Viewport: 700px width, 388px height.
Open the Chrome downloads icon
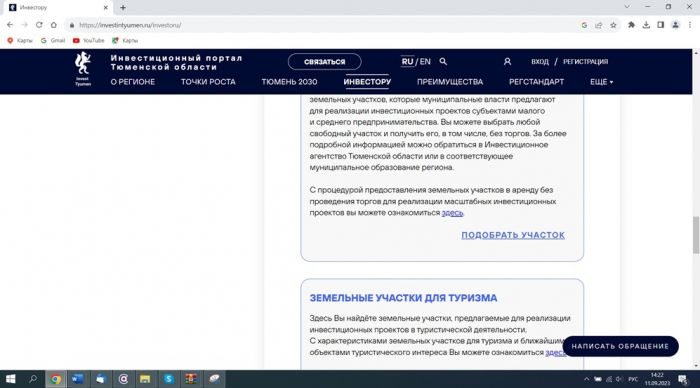click(646, 25)
